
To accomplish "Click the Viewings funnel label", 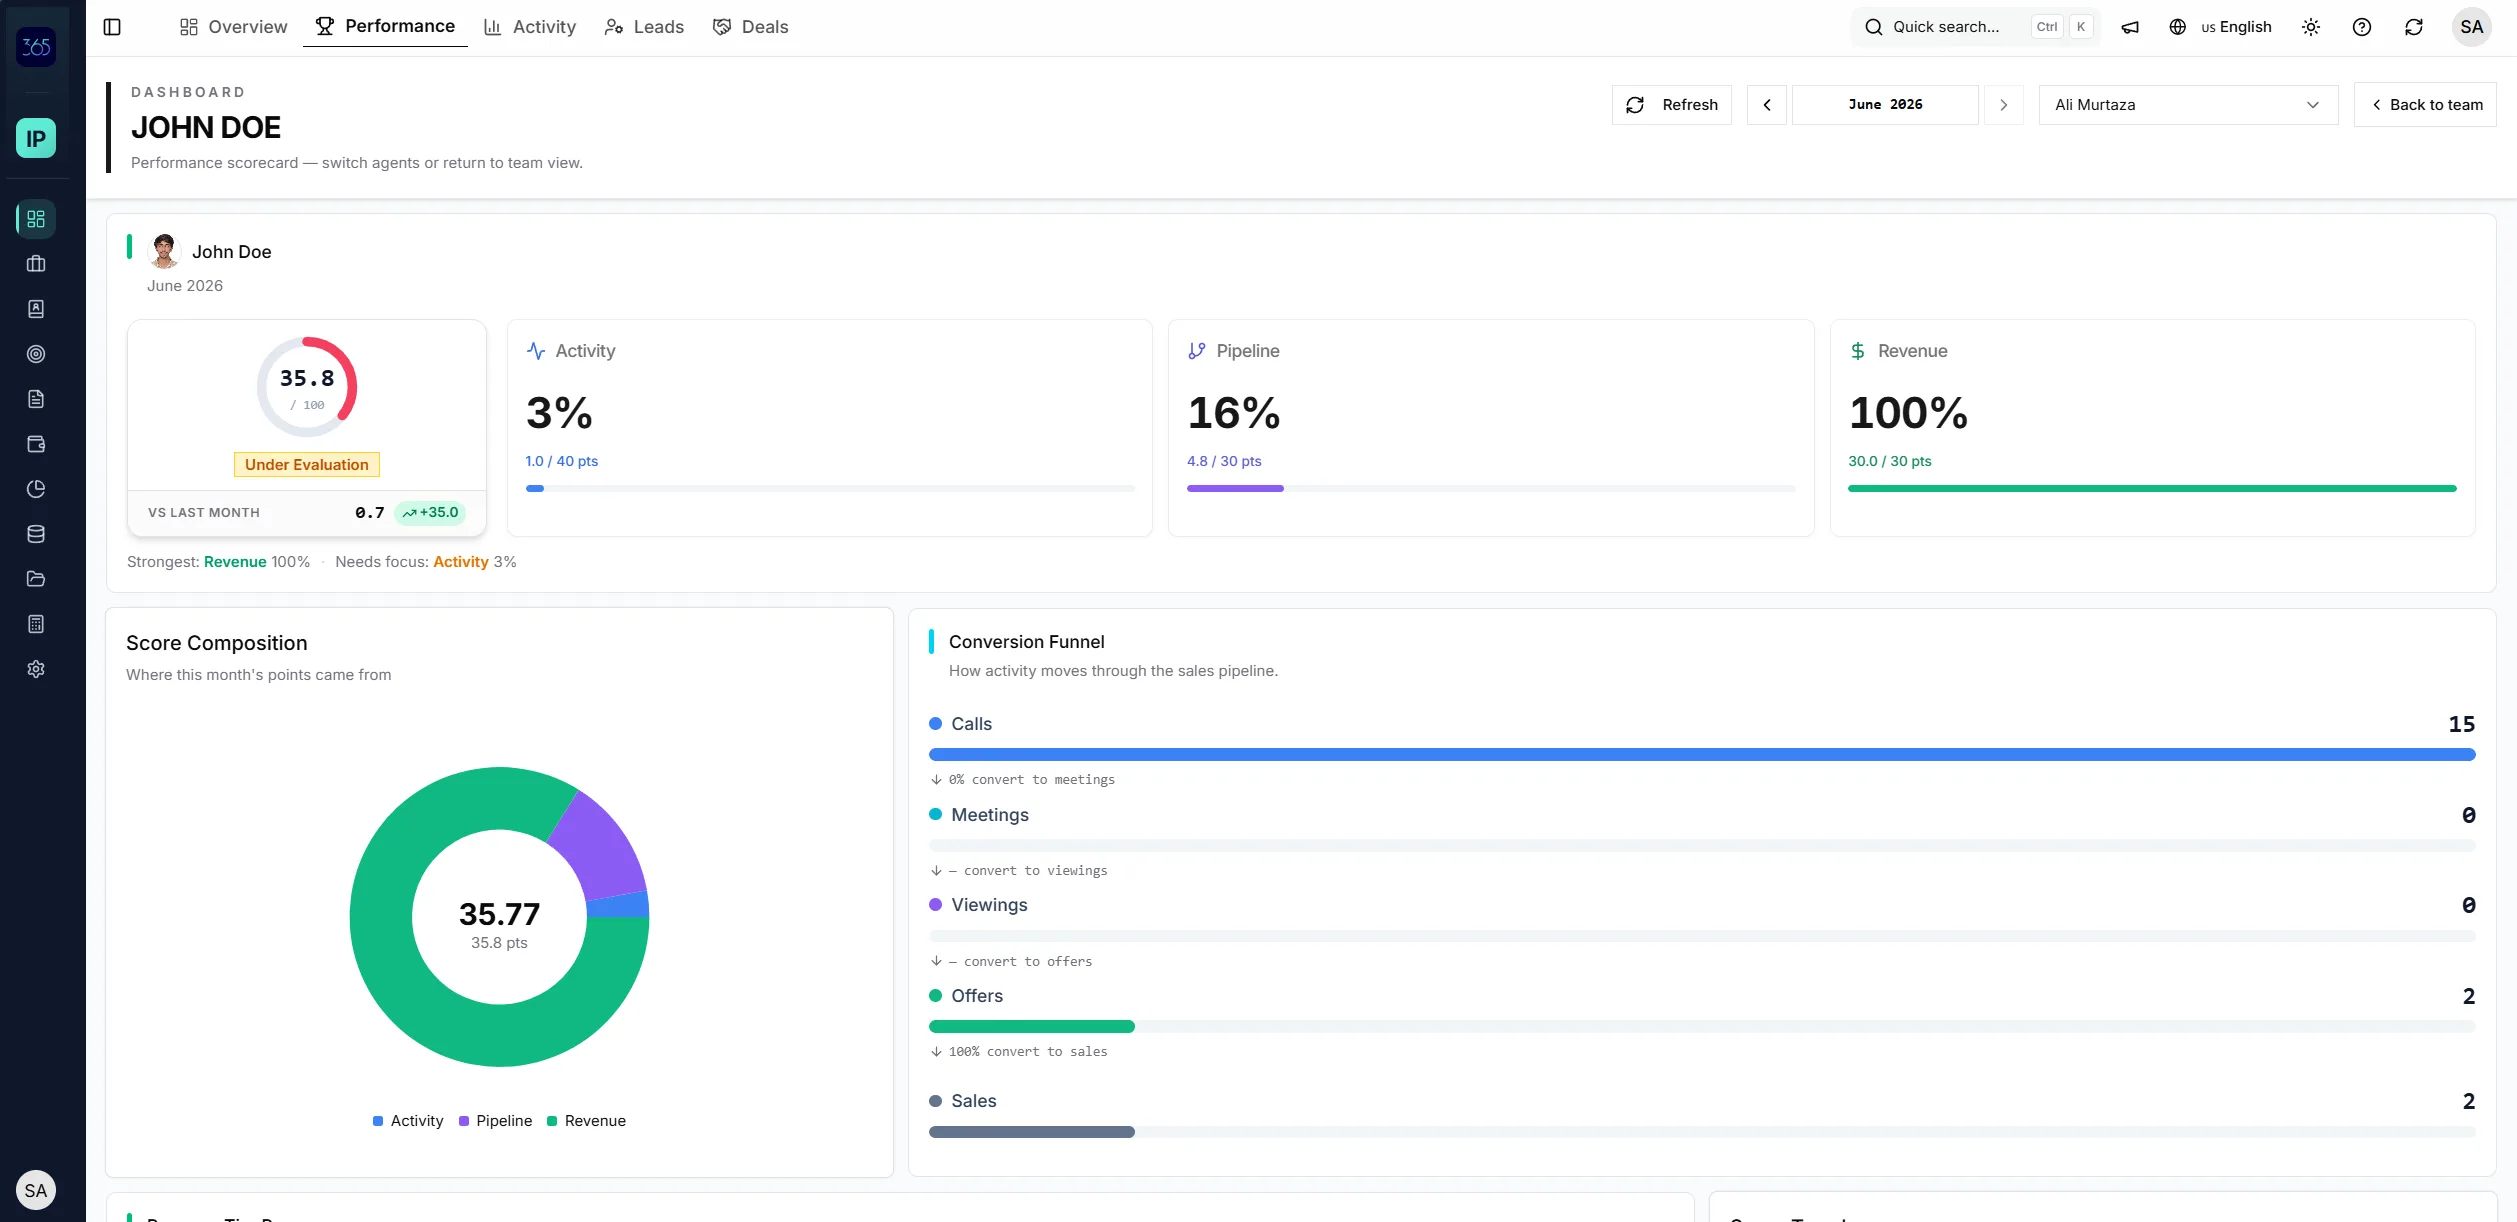I will coord(989,905).
